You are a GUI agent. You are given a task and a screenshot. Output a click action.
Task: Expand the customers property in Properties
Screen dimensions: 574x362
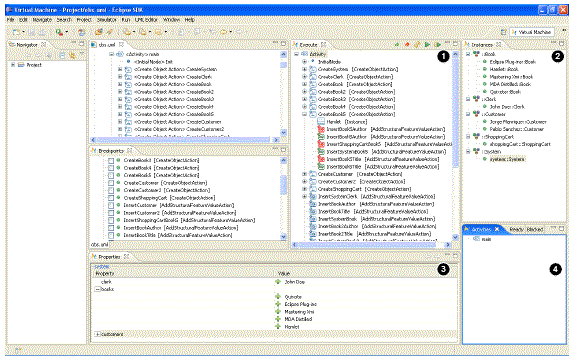point(97,334)
